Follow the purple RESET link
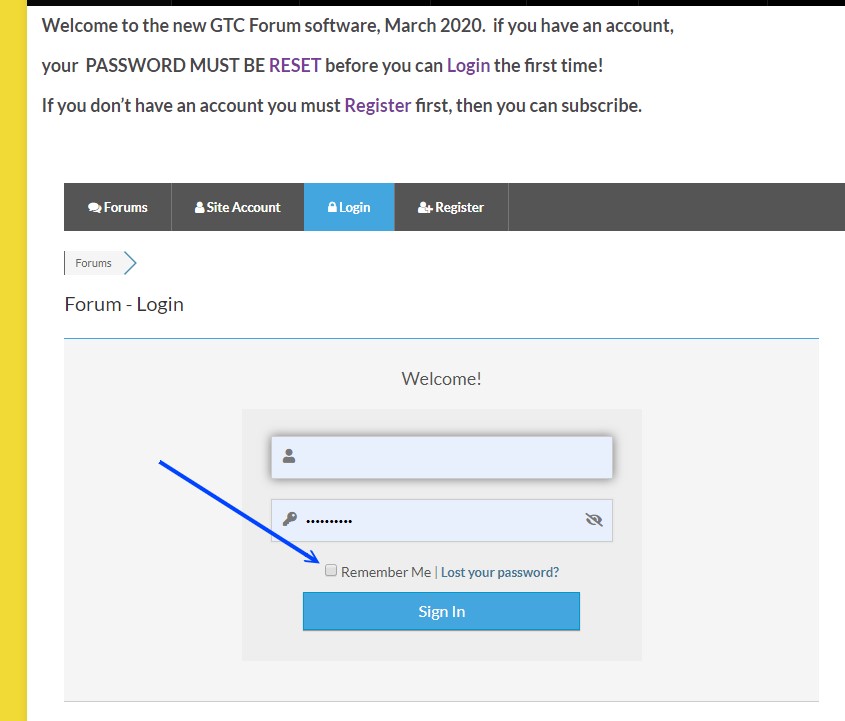Image resolution: width=845 pixels, height=721 pixels. 295,66
